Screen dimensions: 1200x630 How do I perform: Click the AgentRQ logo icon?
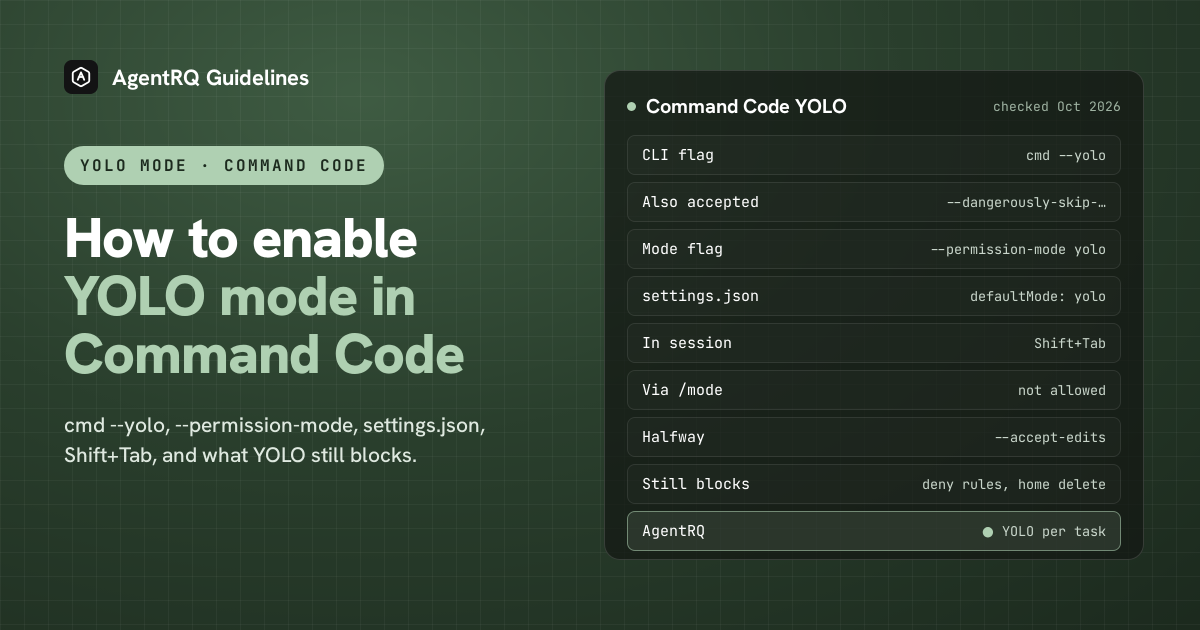pyautogui.click(x=81, y=77)
